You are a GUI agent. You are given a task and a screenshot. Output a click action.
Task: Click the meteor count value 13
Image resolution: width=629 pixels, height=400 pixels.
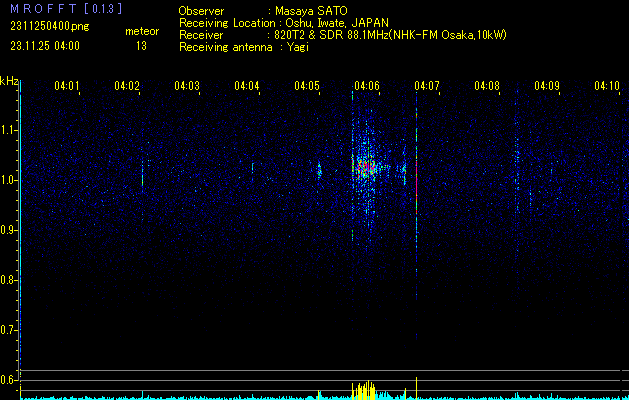pos(141,46)
